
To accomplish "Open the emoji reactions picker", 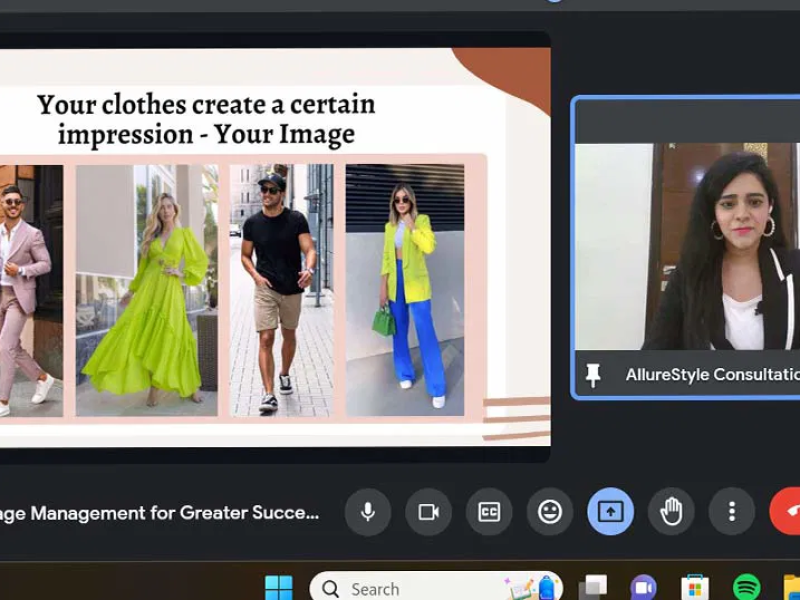I will coord(549,512).
